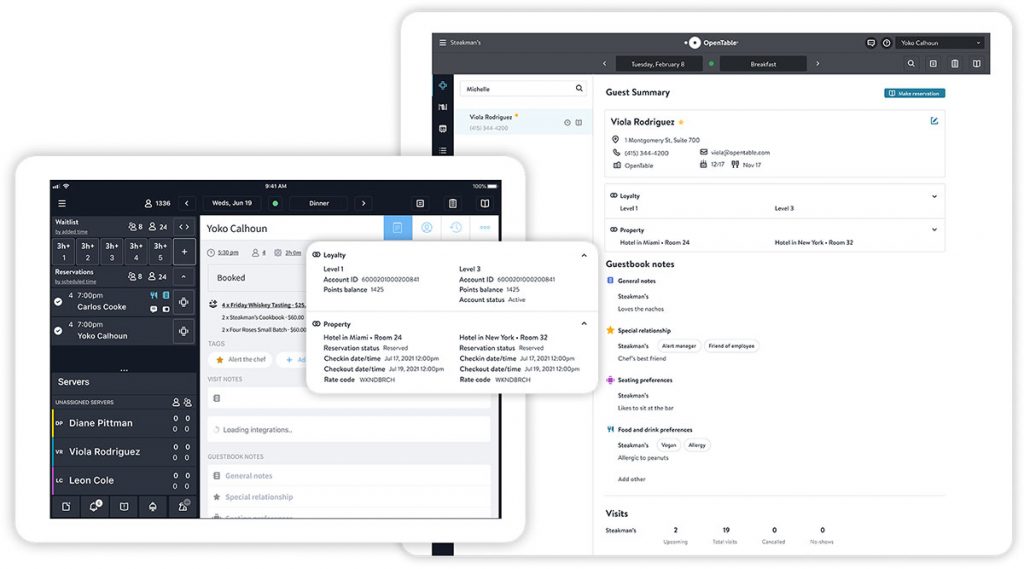
Task: Select the Breakfast shift selector
Action: pos(763,64)
